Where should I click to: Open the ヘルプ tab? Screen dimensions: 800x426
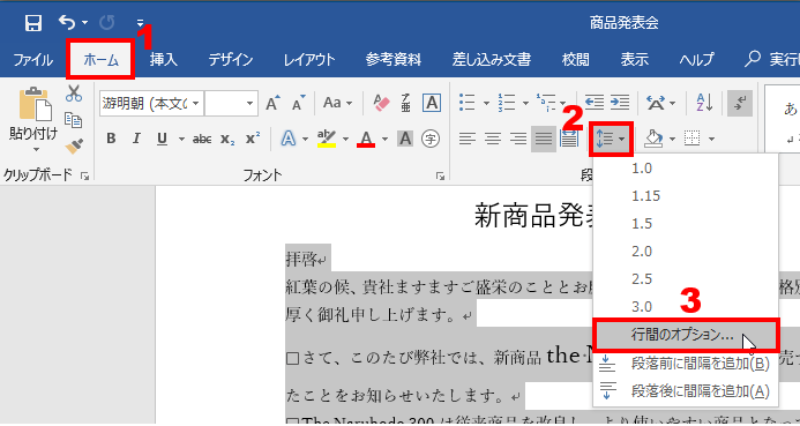click(696, 60)
